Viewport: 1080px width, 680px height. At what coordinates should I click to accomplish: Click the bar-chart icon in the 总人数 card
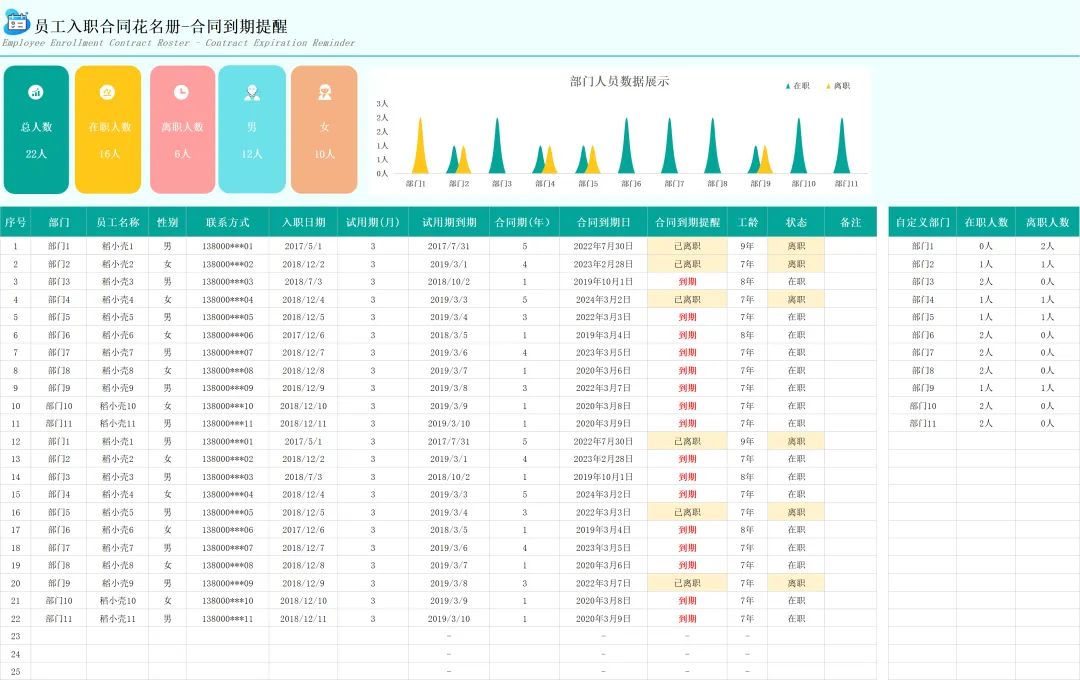click(x=36, y=92)
